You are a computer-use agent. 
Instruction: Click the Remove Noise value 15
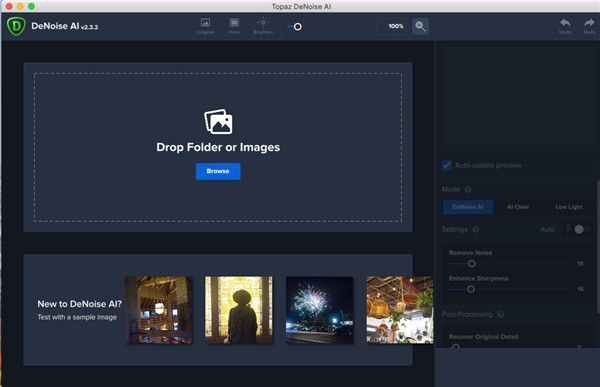point(580,264)
